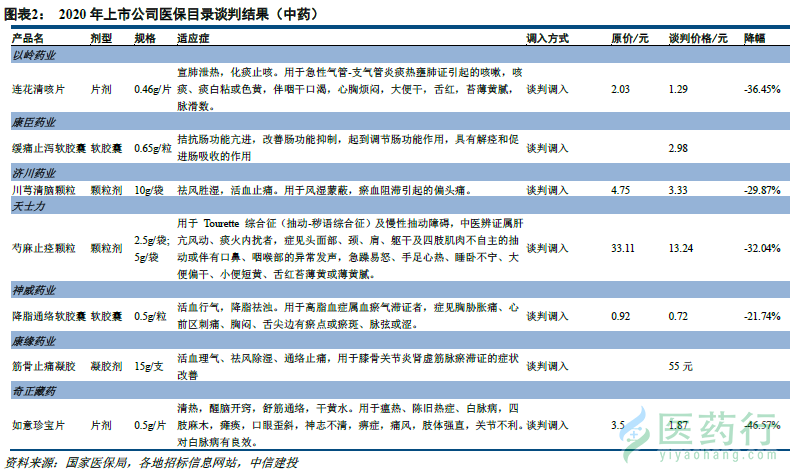Image resolution: width=793 pixels, height=475 pixels.
Task: Click the negotiated price '13.24'
Action: (681, 248)
